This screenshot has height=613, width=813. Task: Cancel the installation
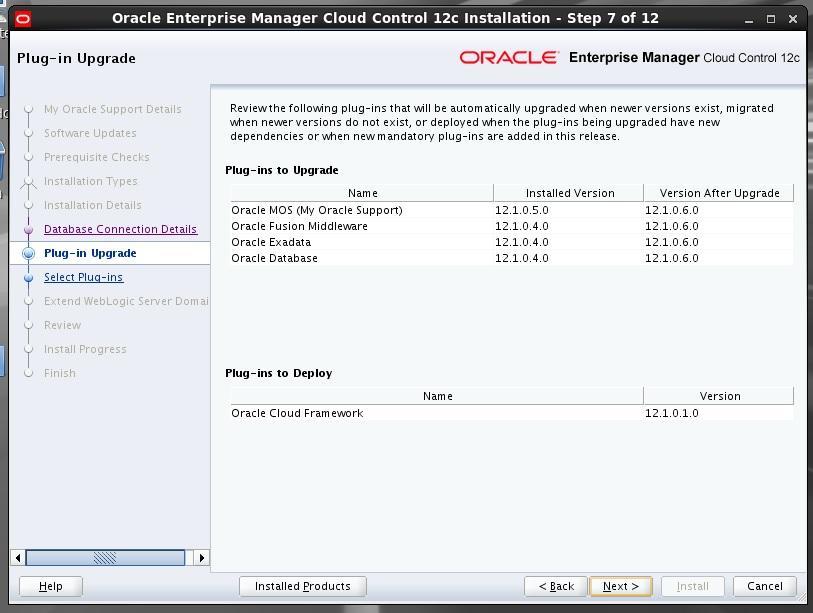(x=765, y=586)
